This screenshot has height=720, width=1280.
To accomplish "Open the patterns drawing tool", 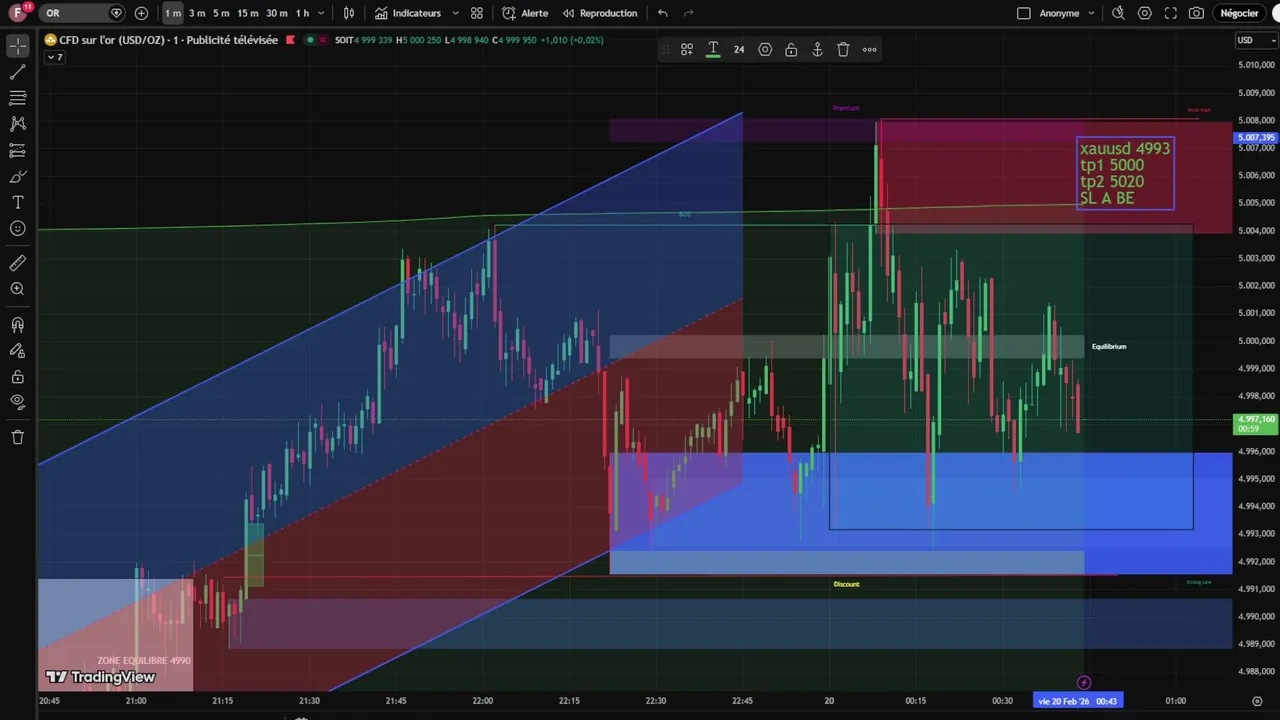I will pos(17,124).
